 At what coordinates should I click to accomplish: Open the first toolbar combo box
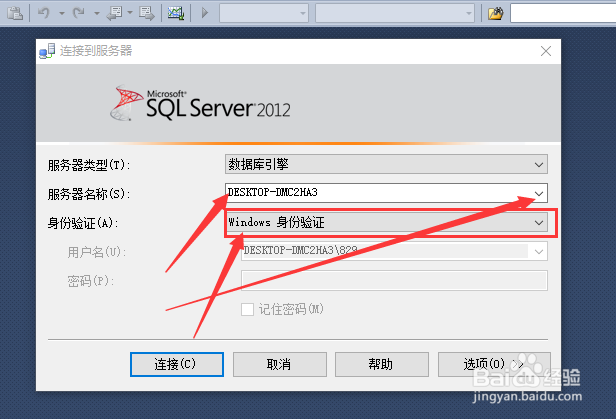point(264,13)
